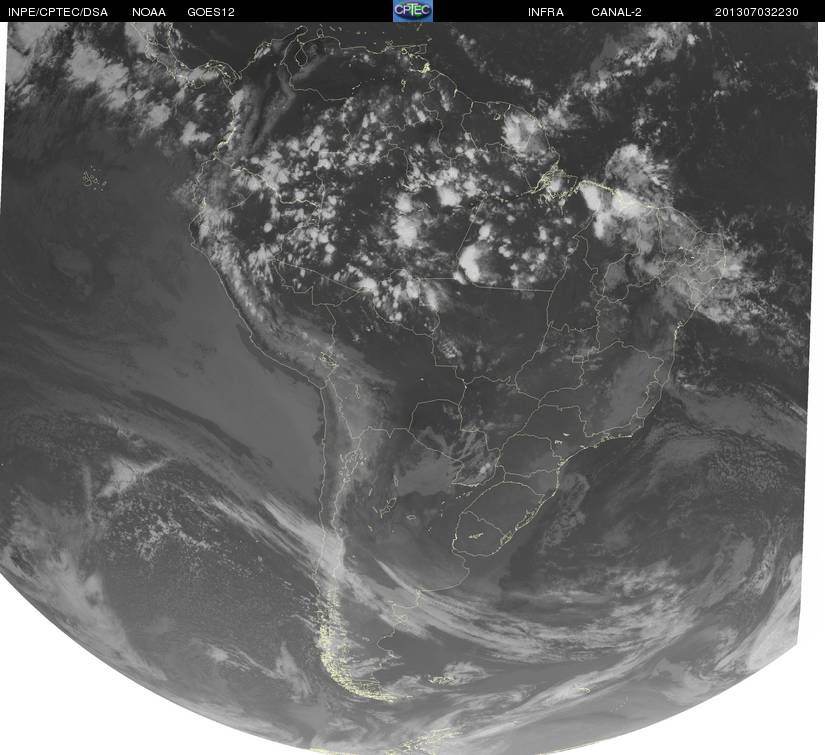Screen dimensions: 825x755
Task: Click the INPE/CPTEC/DSA header label
Action: tap(58, 12)
